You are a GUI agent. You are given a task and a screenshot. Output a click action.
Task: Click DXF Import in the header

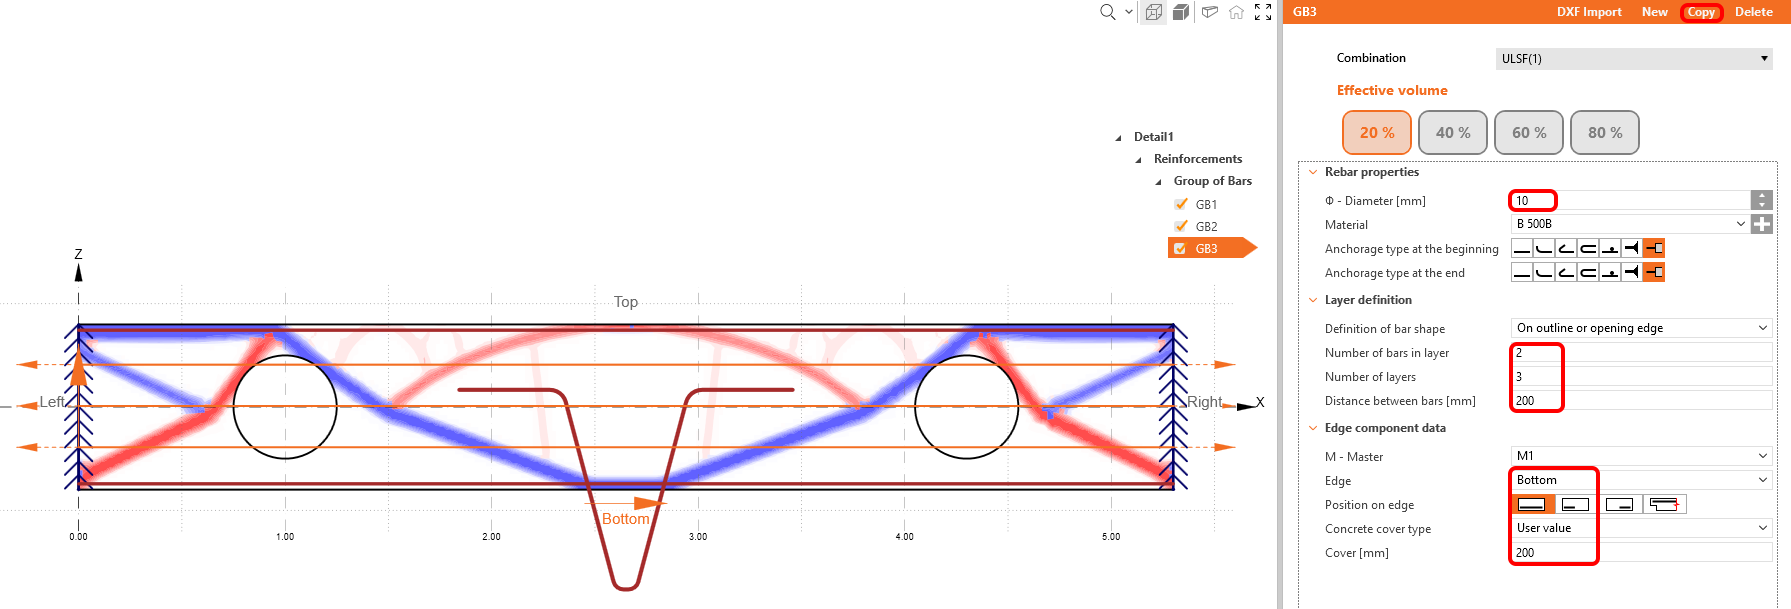[x=1589, y=12]
